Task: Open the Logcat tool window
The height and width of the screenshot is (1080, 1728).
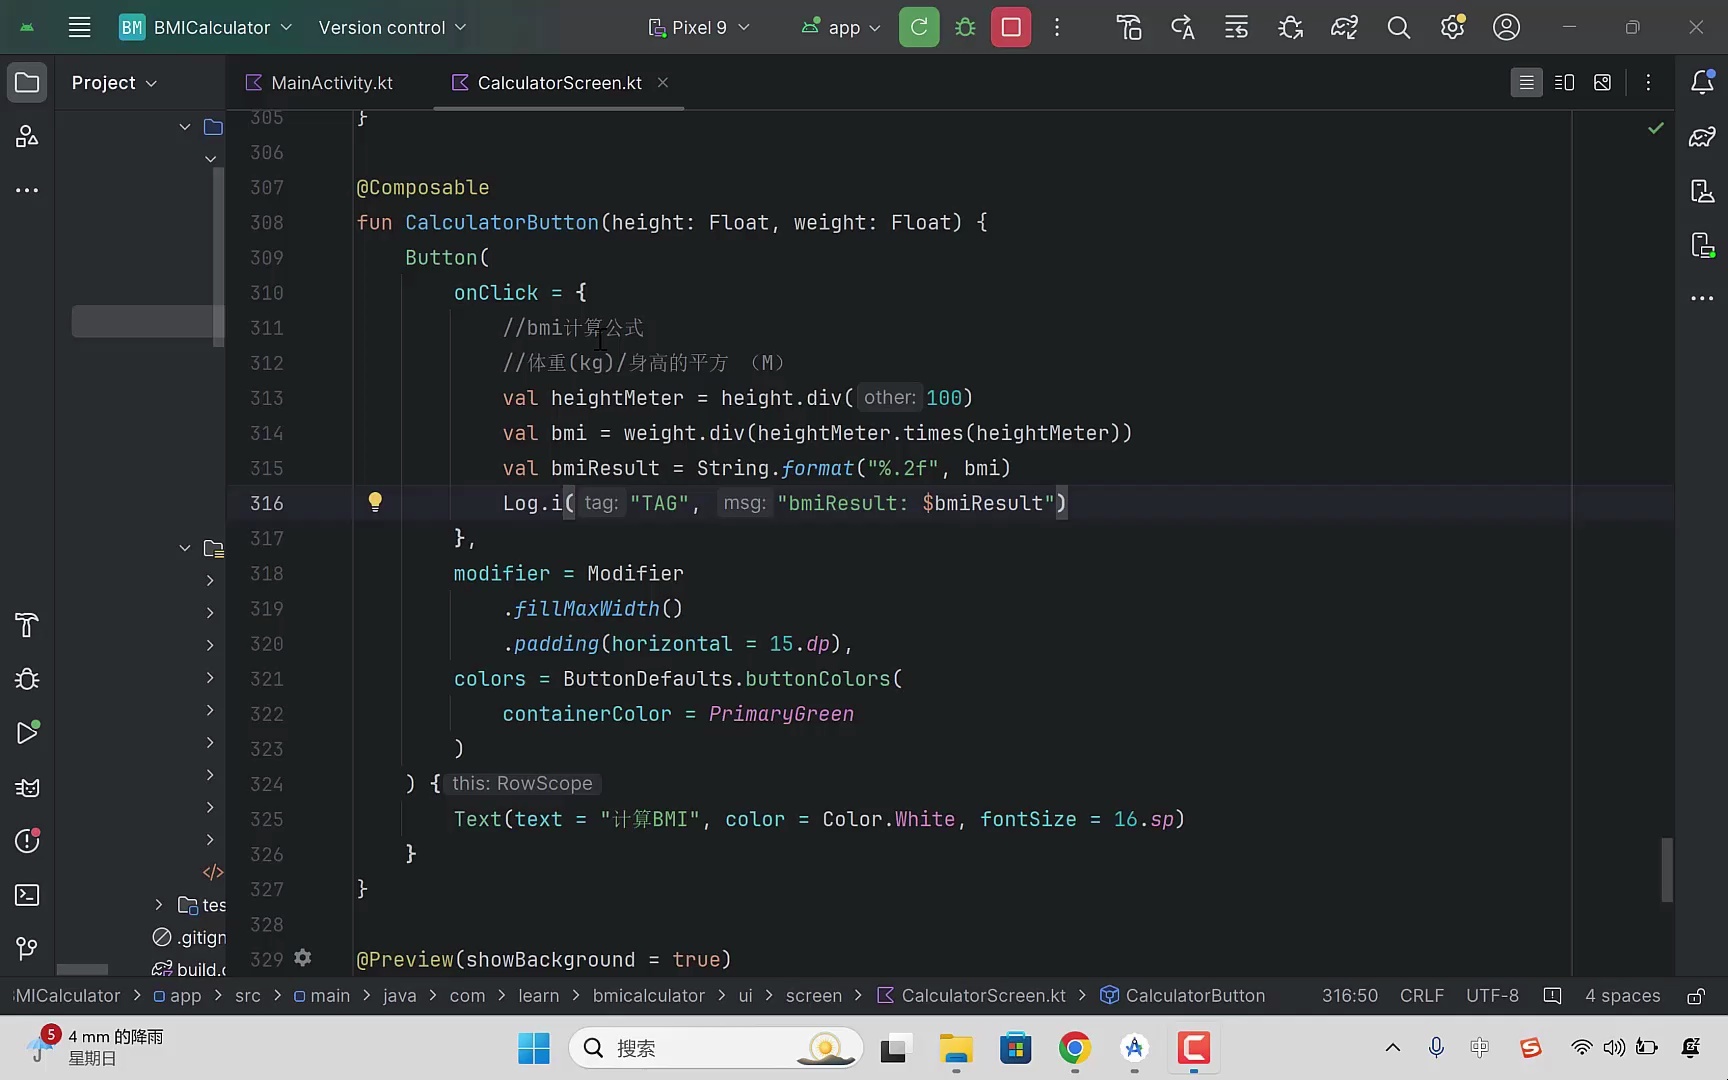Action: pyautogui.click(x=27, y=788)
